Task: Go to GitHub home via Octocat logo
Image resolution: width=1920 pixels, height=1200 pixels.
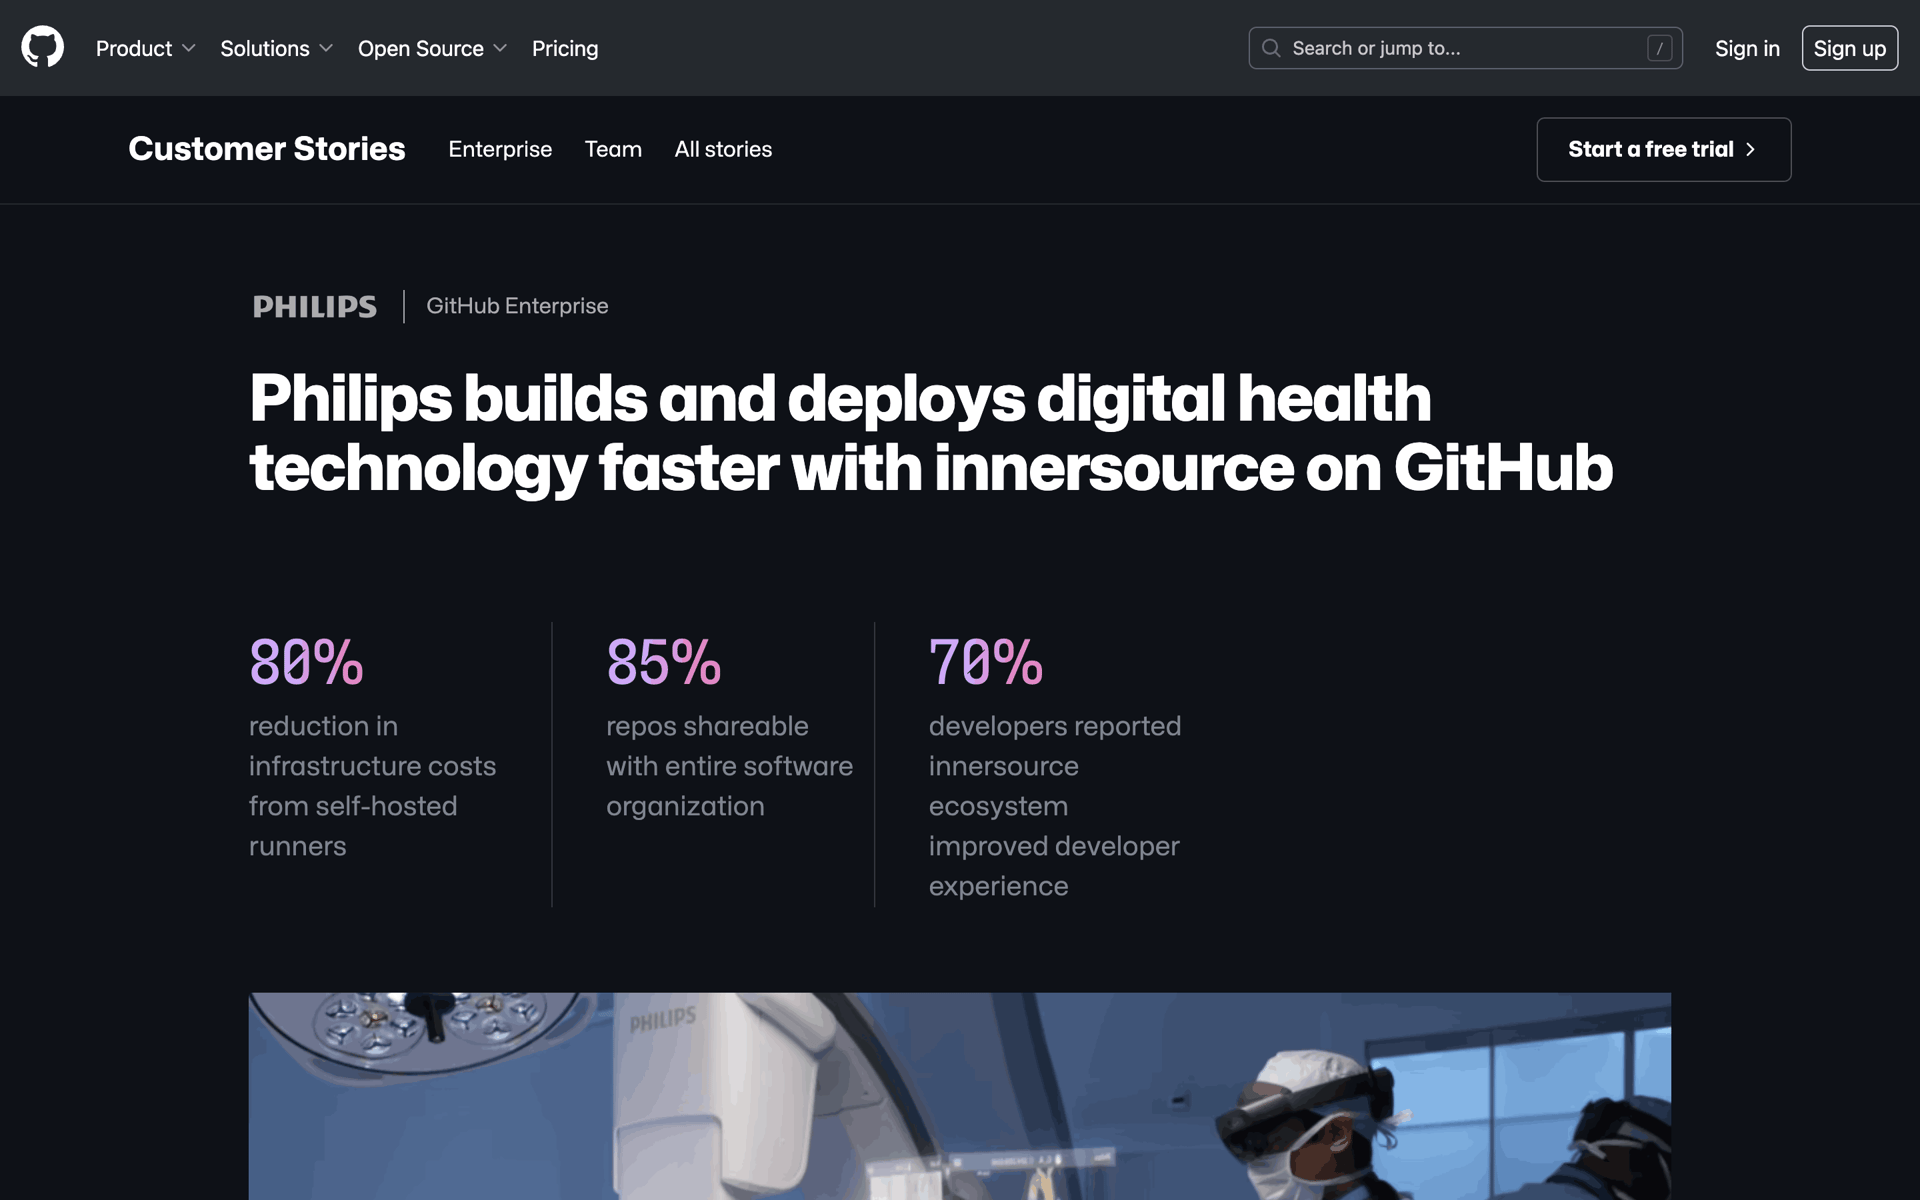Action: [x=42, y=47]
